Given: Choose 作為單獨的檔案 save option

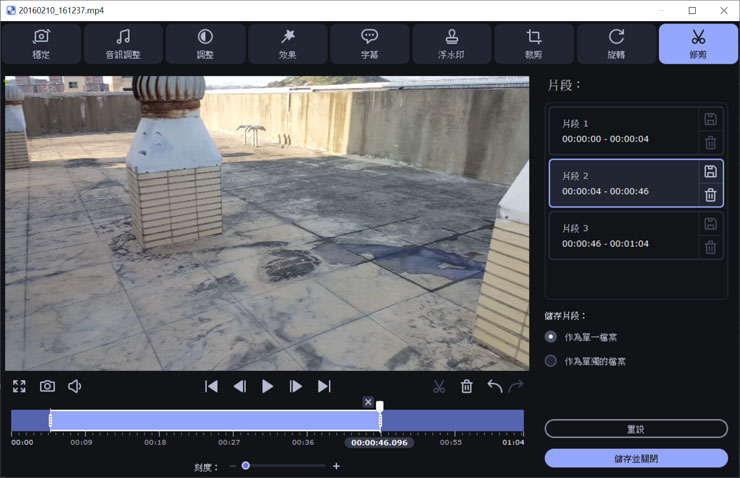Looking at the screenshot, I should tap(550, 361).
